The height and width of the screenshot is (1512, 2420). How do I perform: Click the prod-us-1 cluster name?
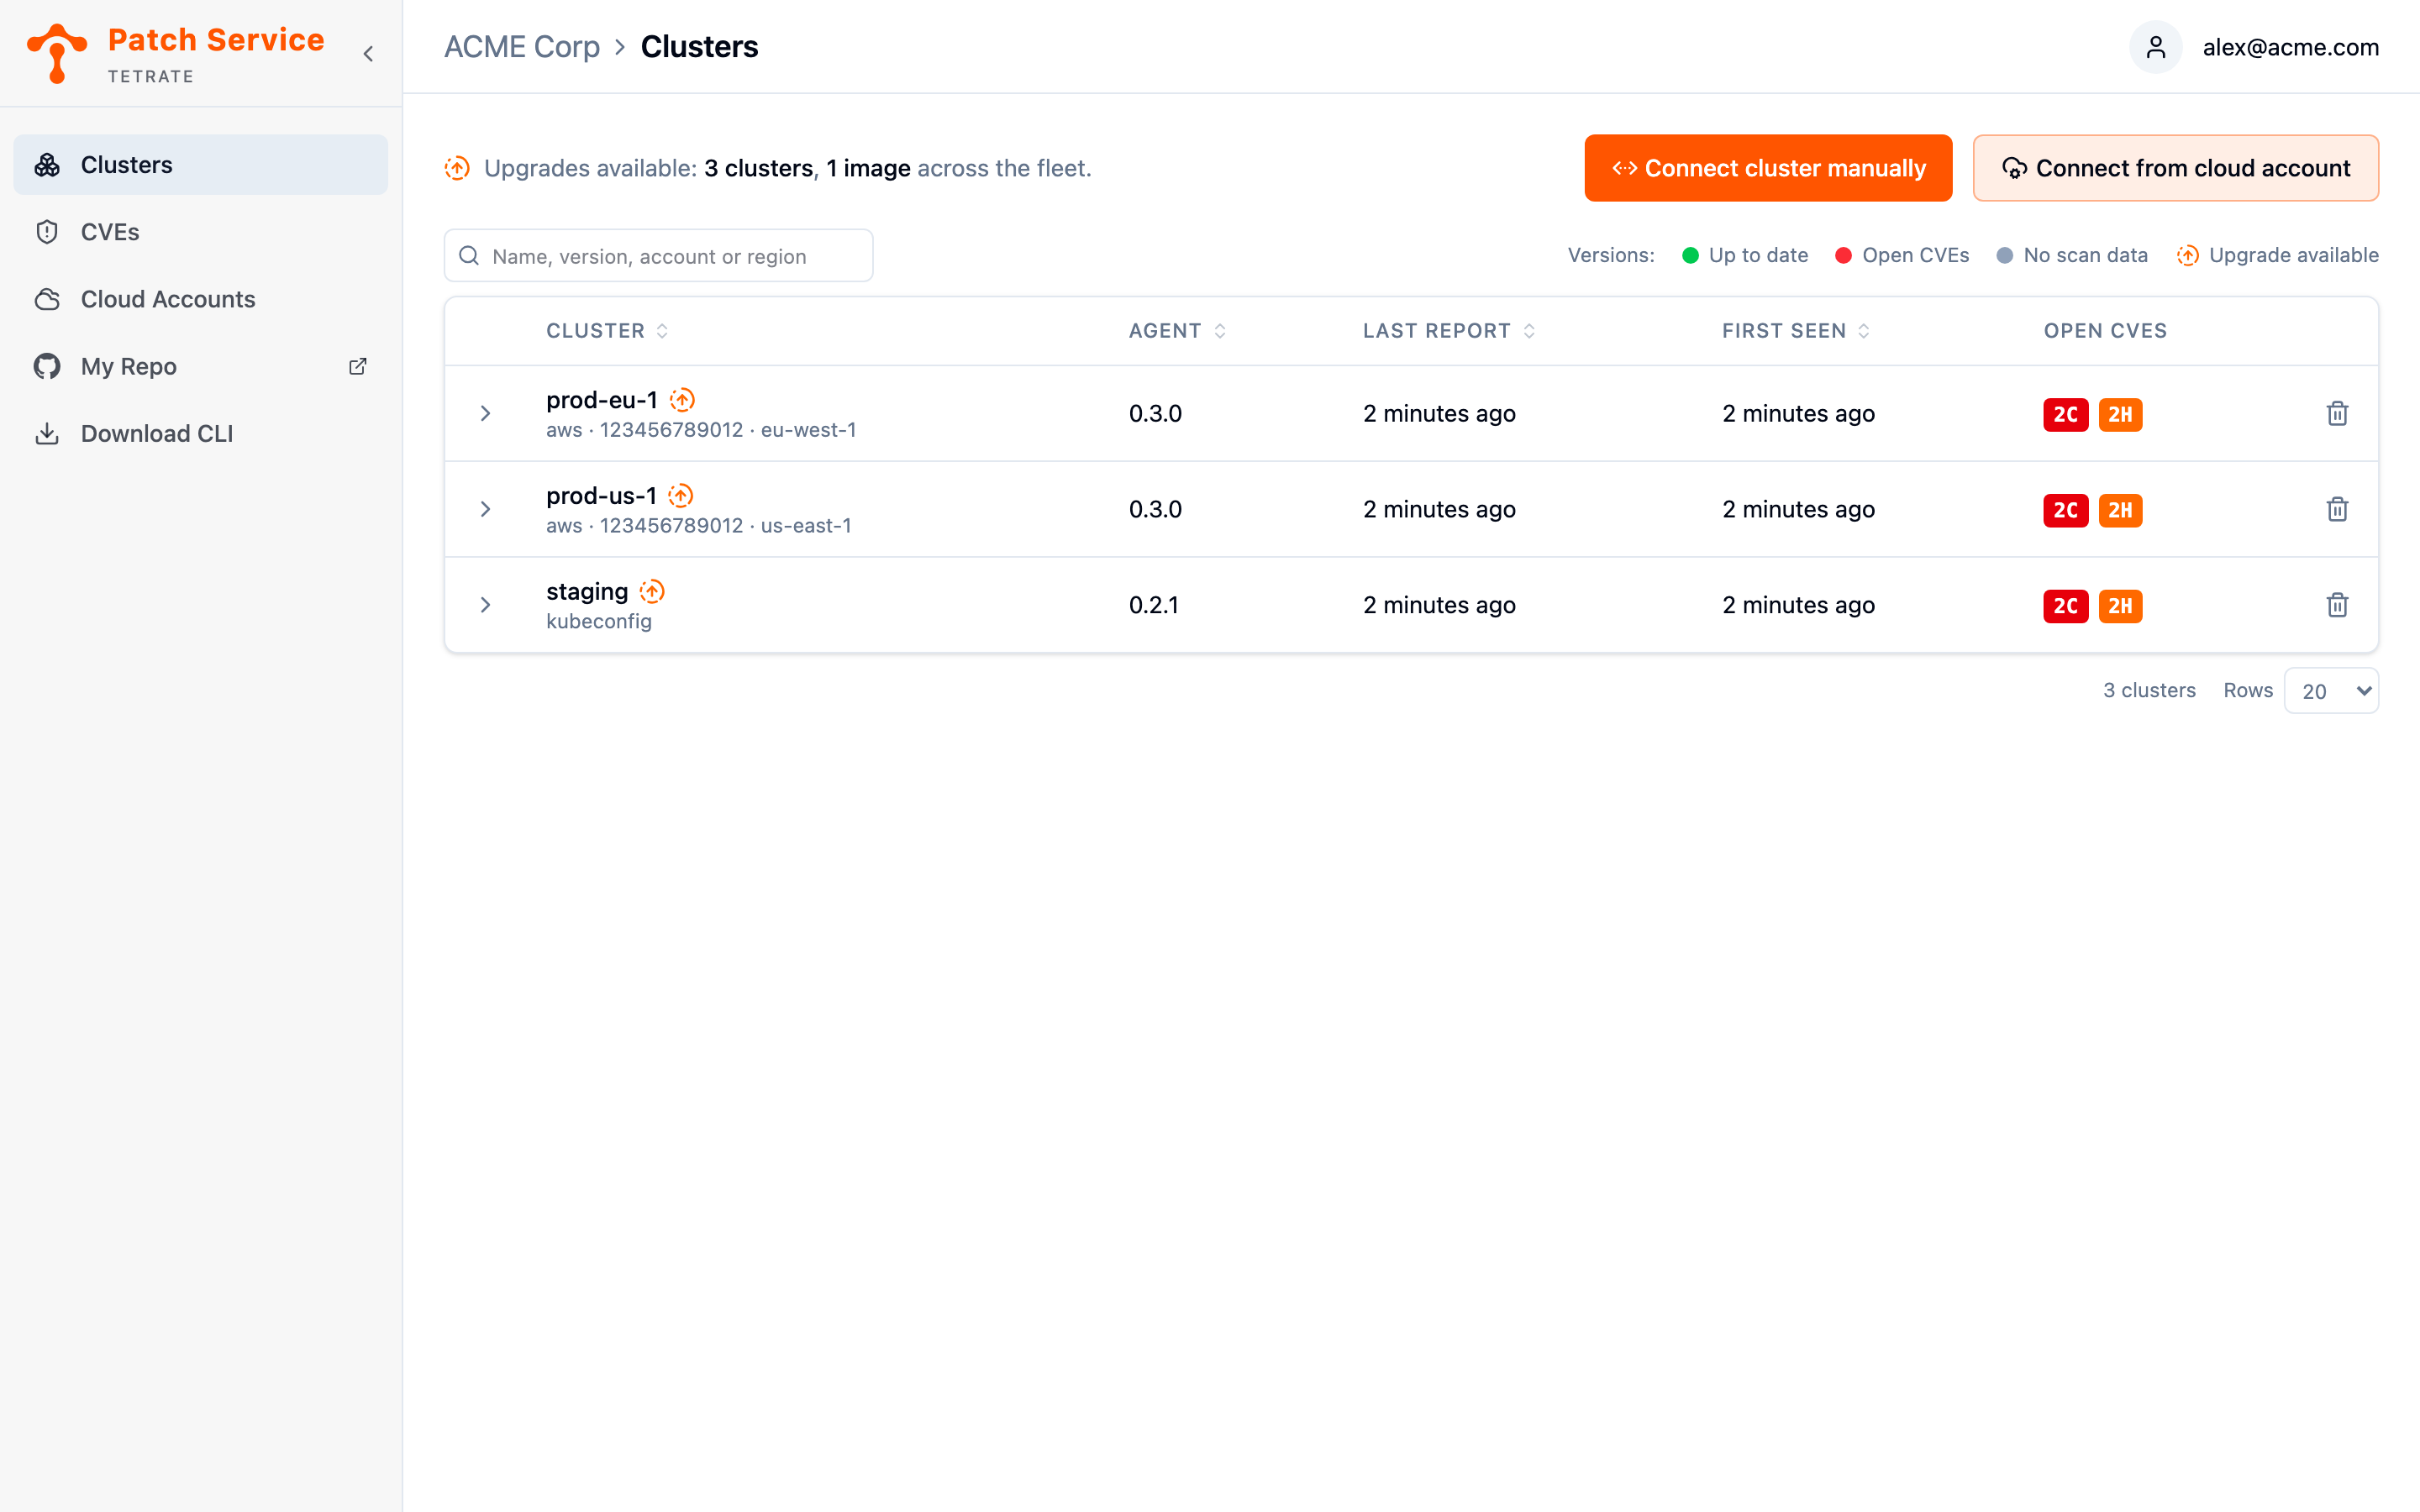tap(601, 496)
